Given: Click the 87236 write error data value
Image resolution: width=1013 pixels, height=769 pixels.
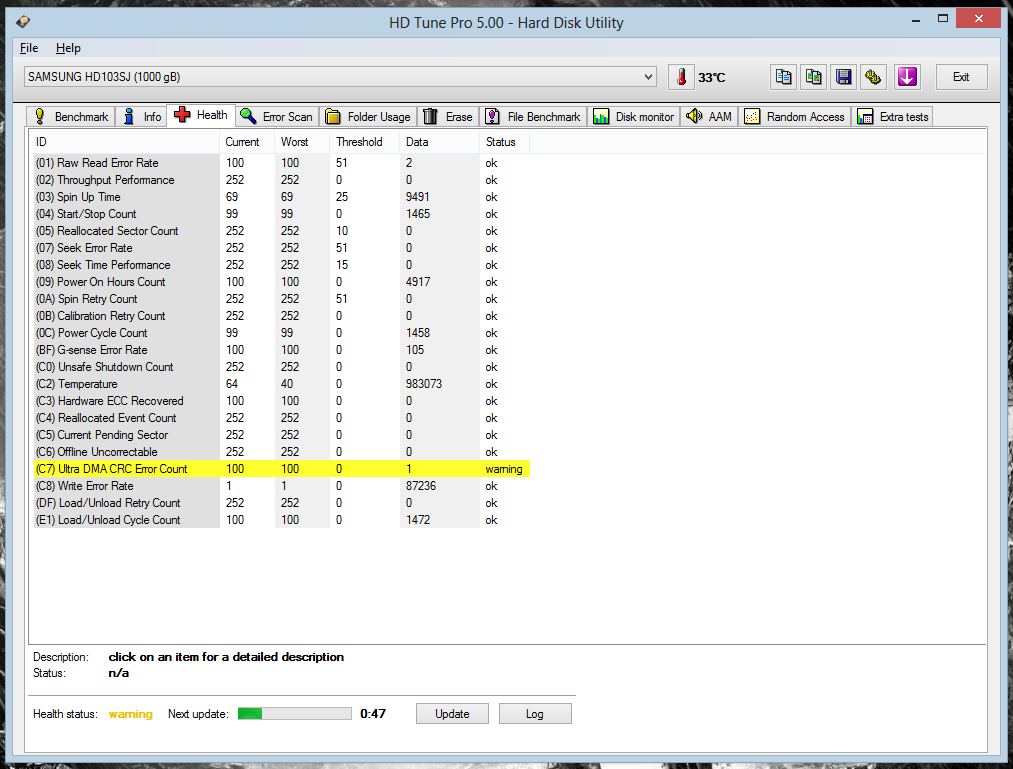Looking at the screenshot, I should pos(421,486).
